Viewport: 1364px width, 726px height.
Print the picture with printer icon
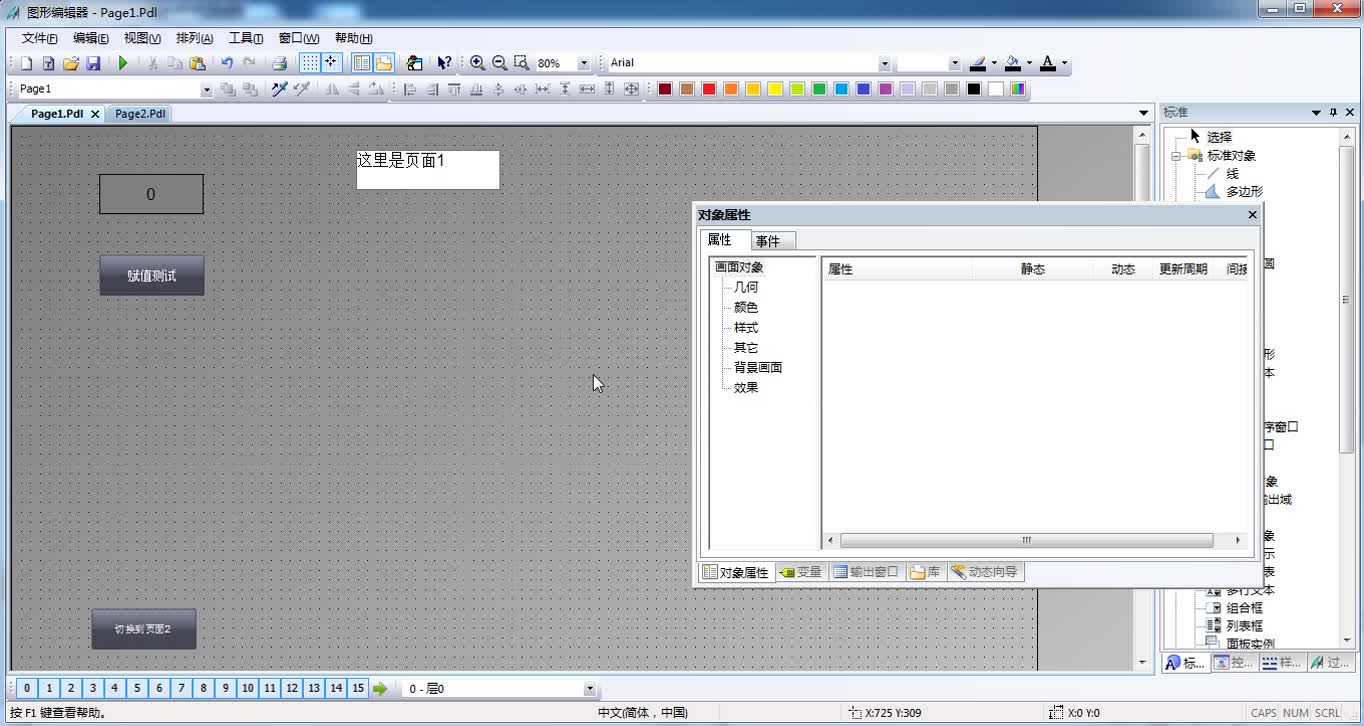(x=280, y=63)
